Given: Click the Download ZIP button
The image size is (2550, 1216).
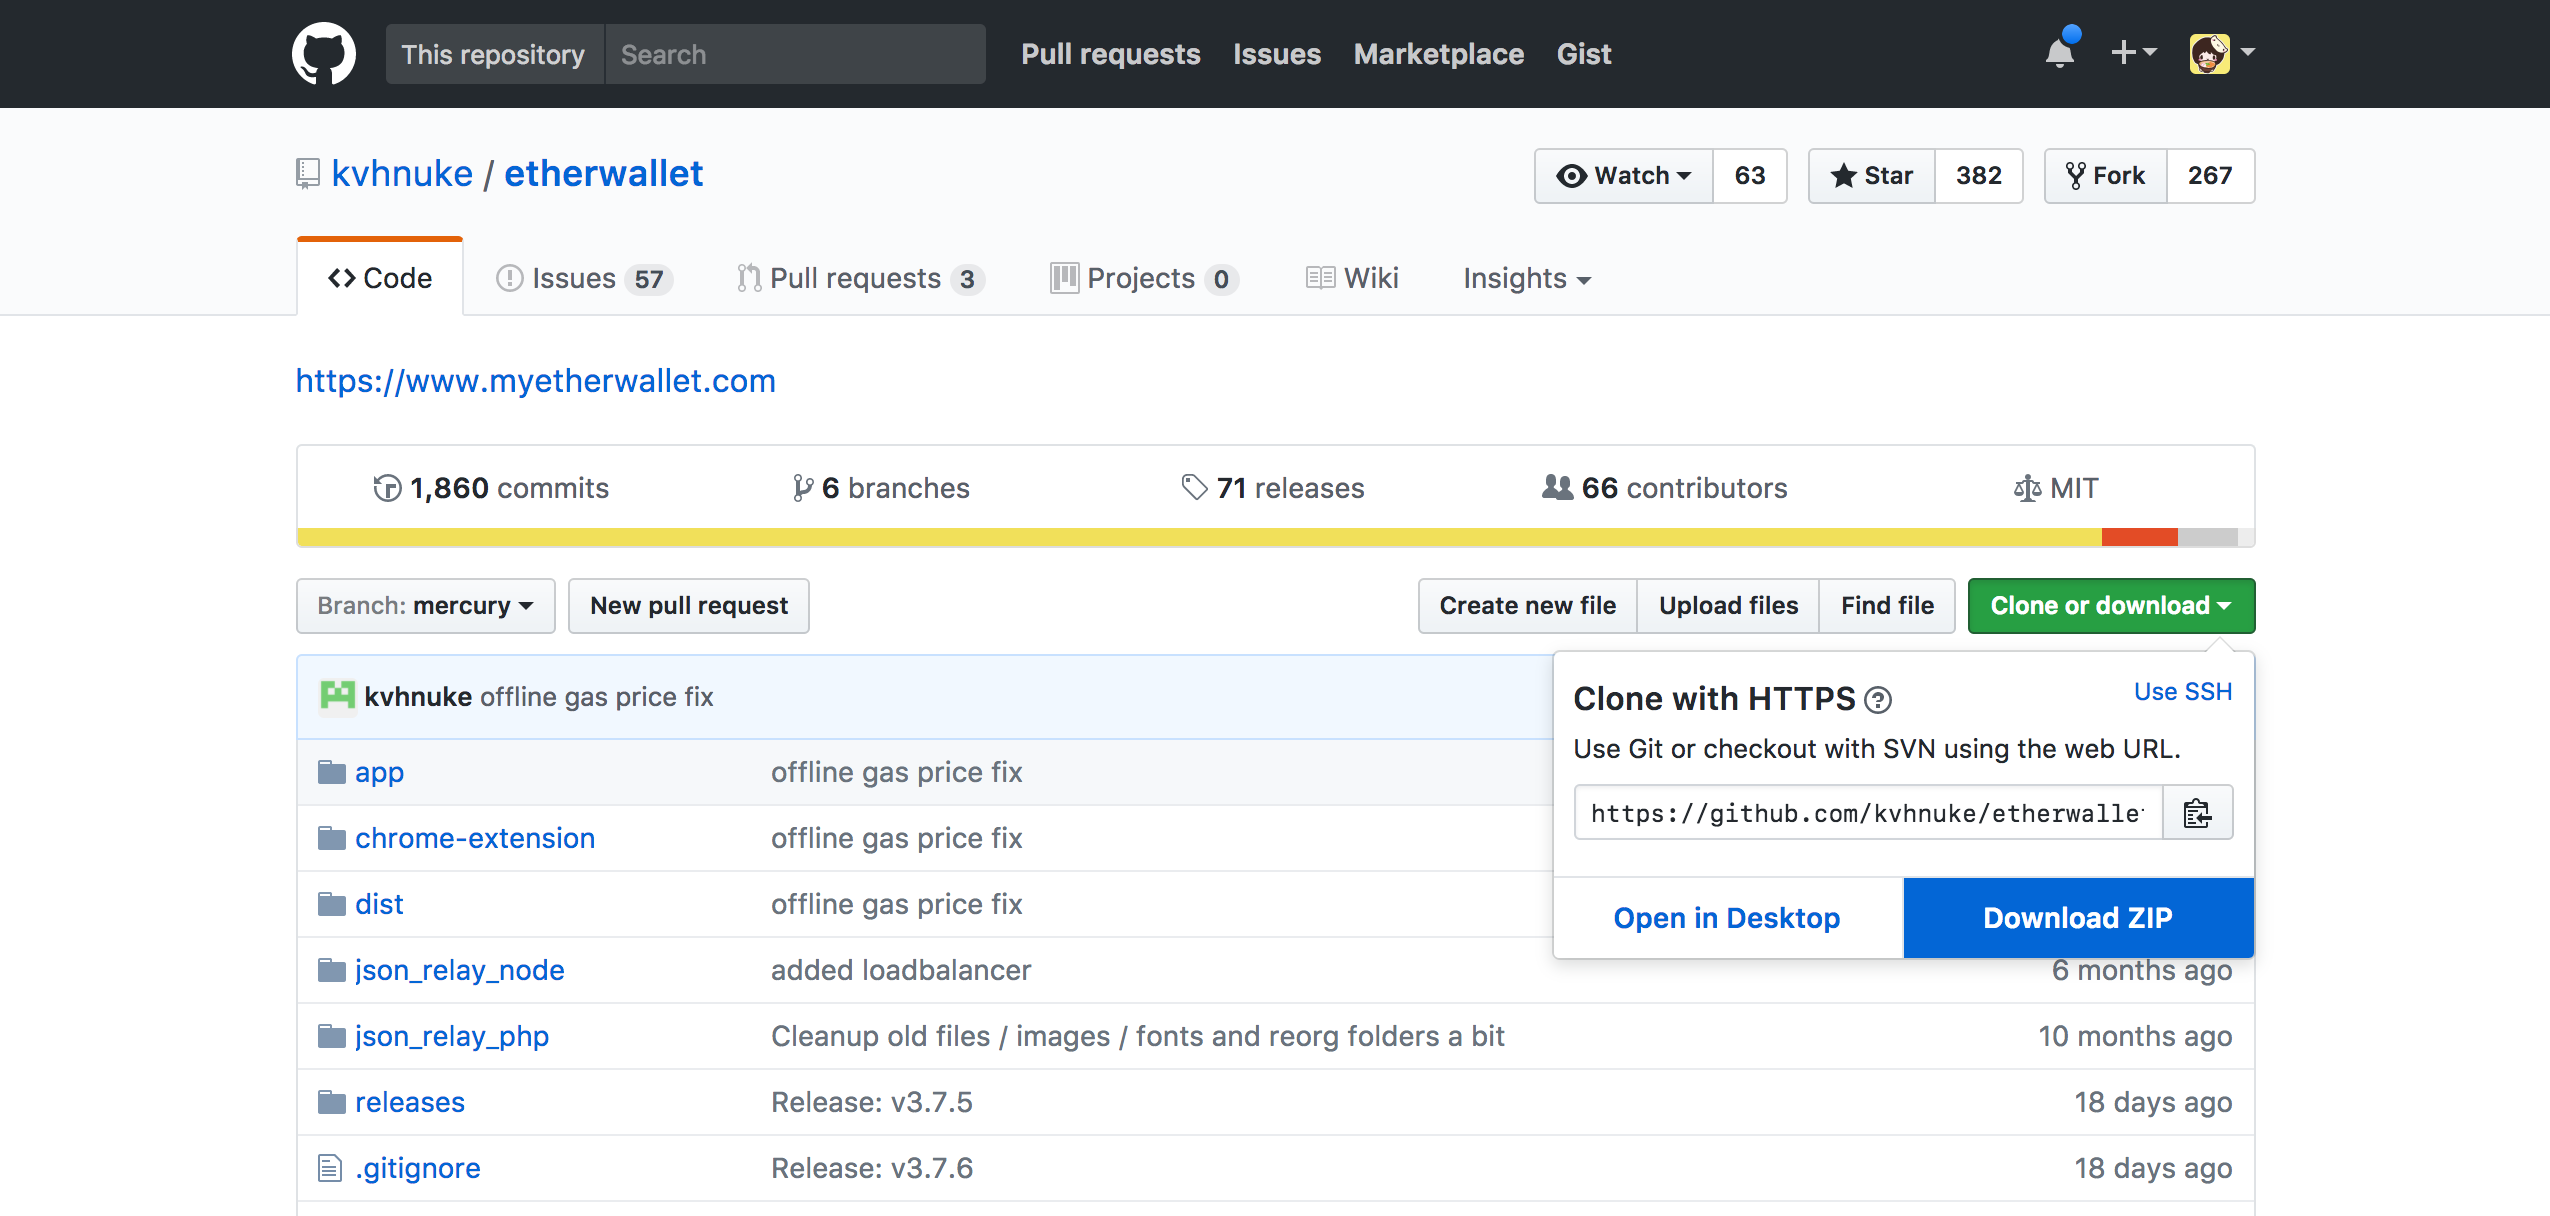Looking at the screenshot, I should point(2078,918).
